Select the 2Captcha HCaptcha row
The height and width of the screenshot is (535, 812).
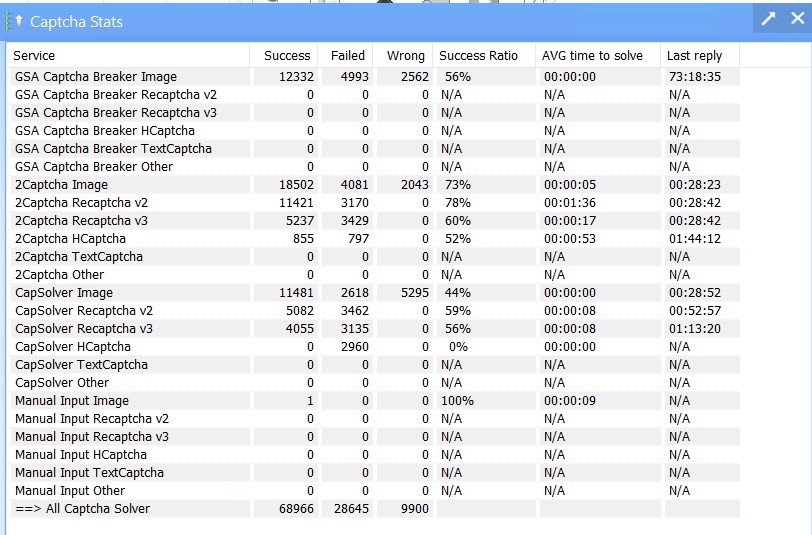click(x=375, y=239)
